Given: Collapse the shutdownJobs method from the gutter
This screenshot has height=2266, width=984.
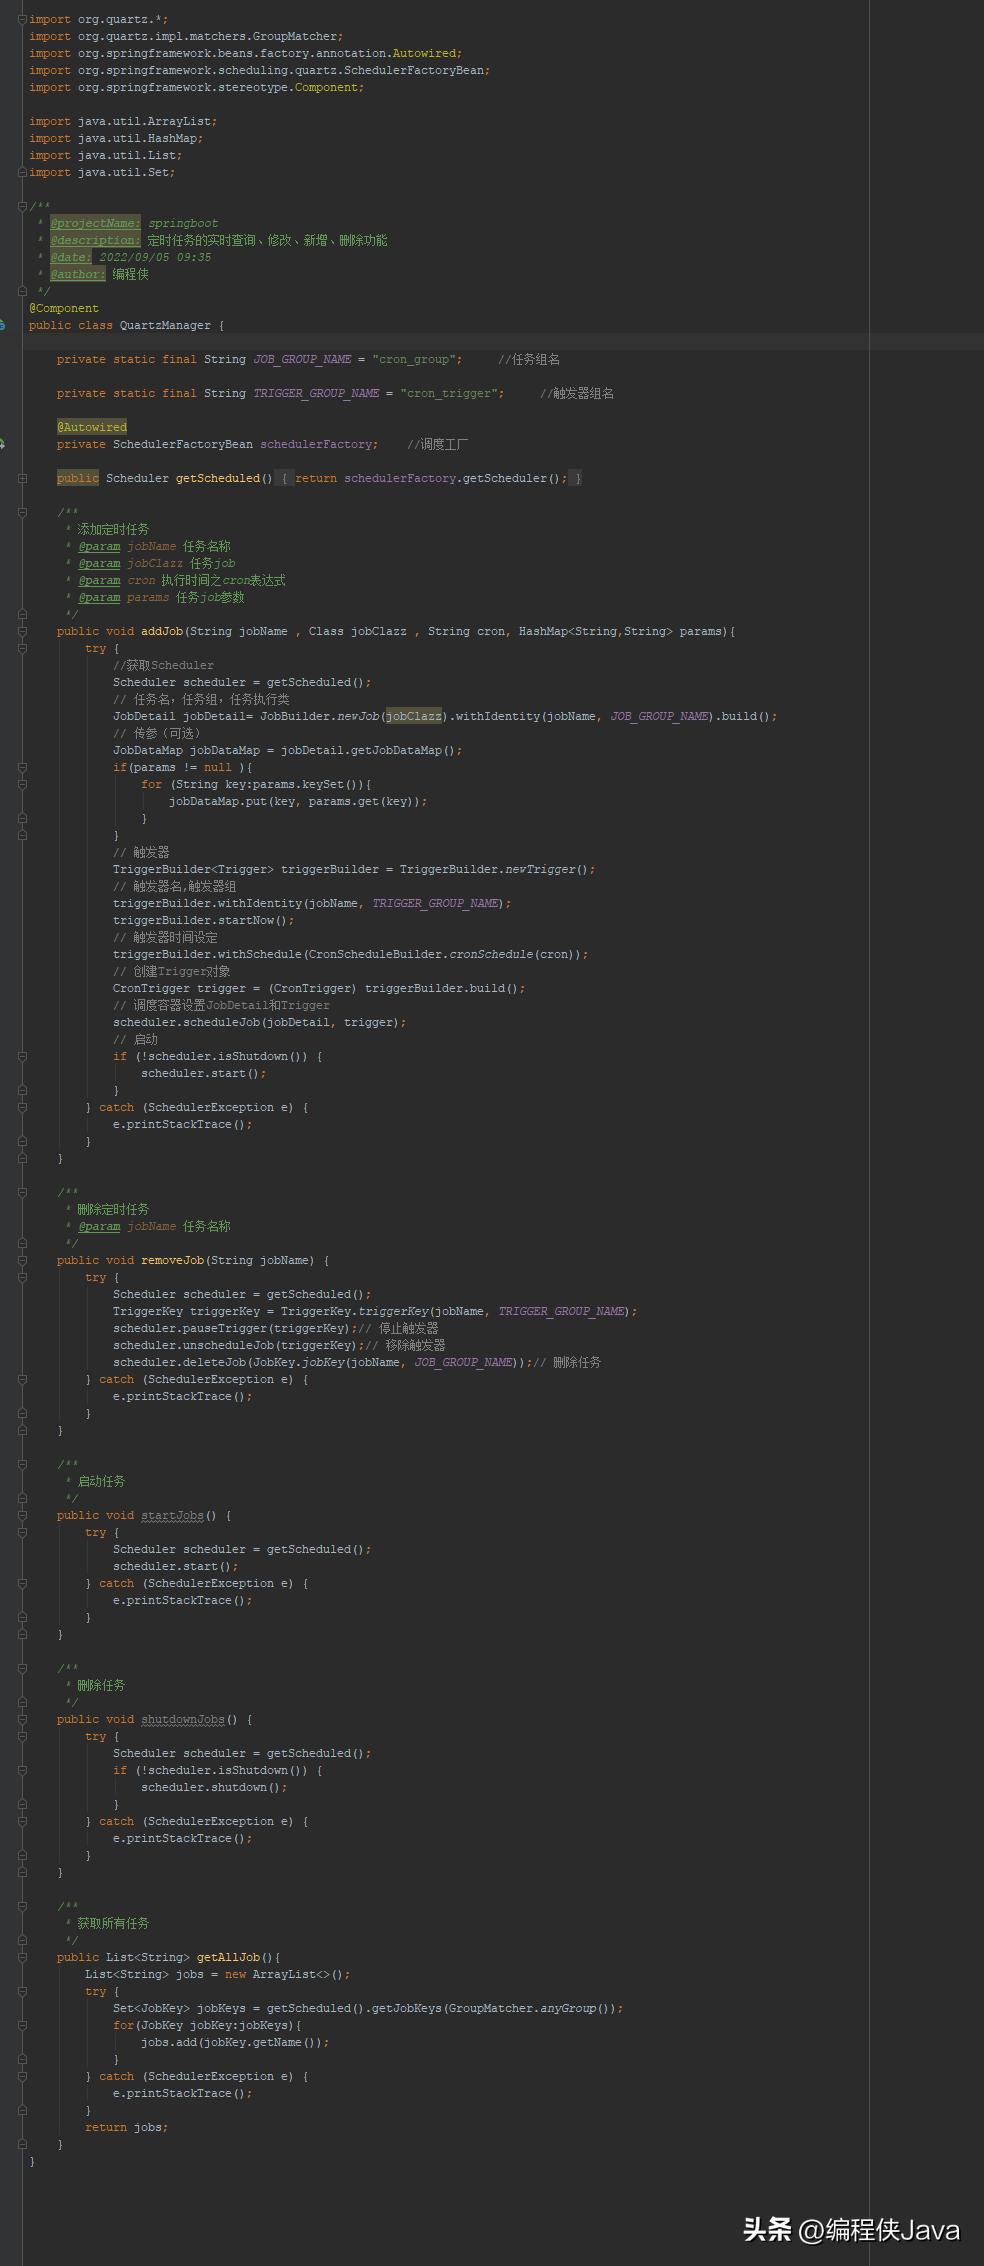Looking at the screenshot, I should point(22,1719).
